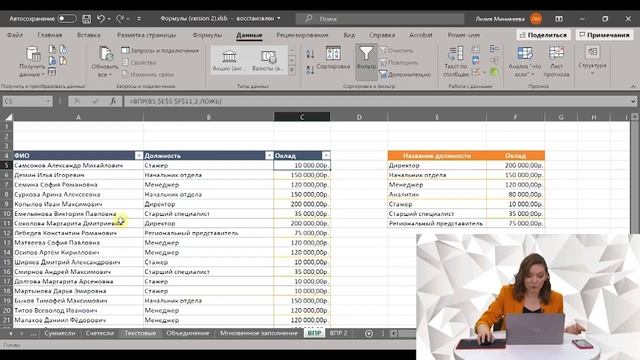Click the Flash Fill icon
640x360 pixels.
click(476, 49)
